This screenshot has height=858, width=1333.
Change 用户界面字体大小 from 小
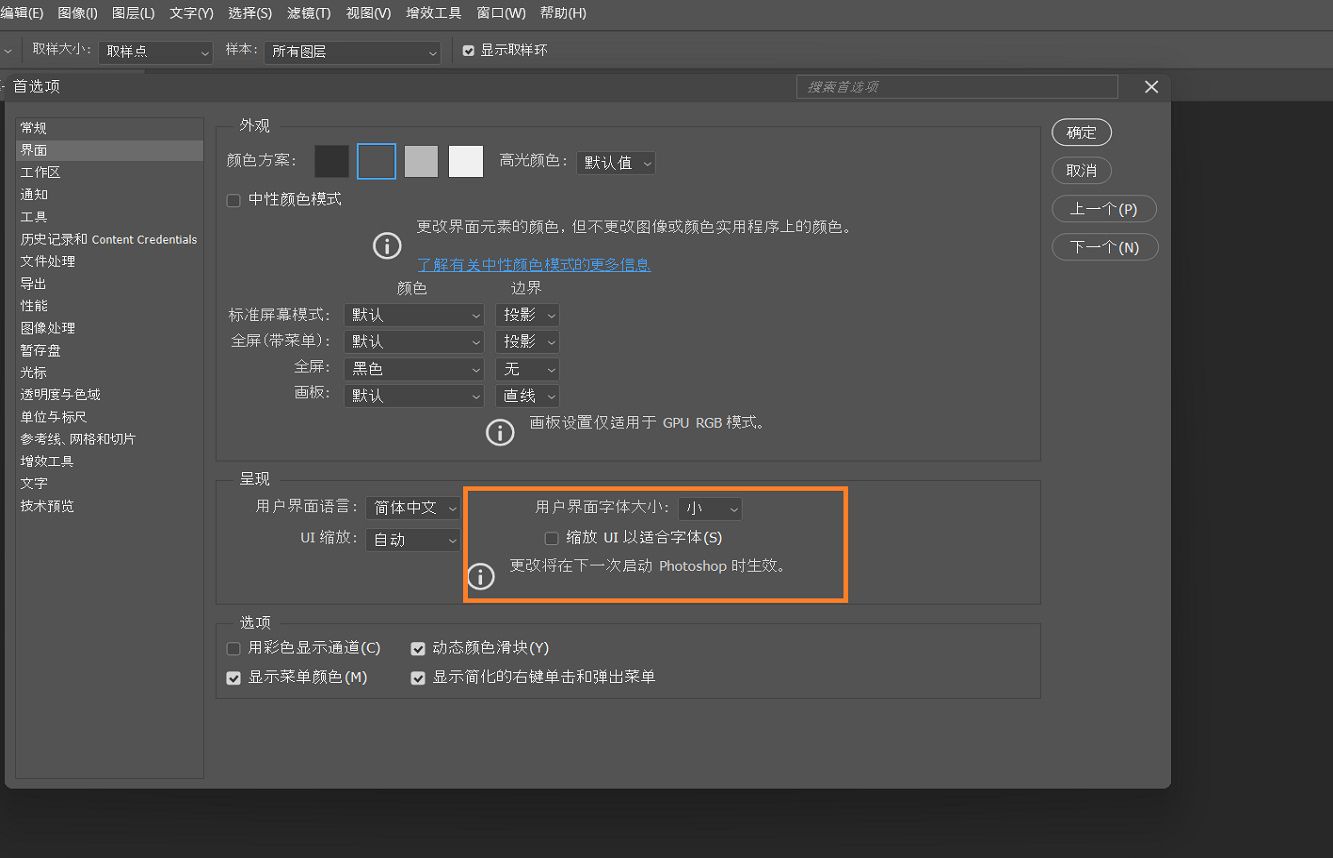[710, 508]
